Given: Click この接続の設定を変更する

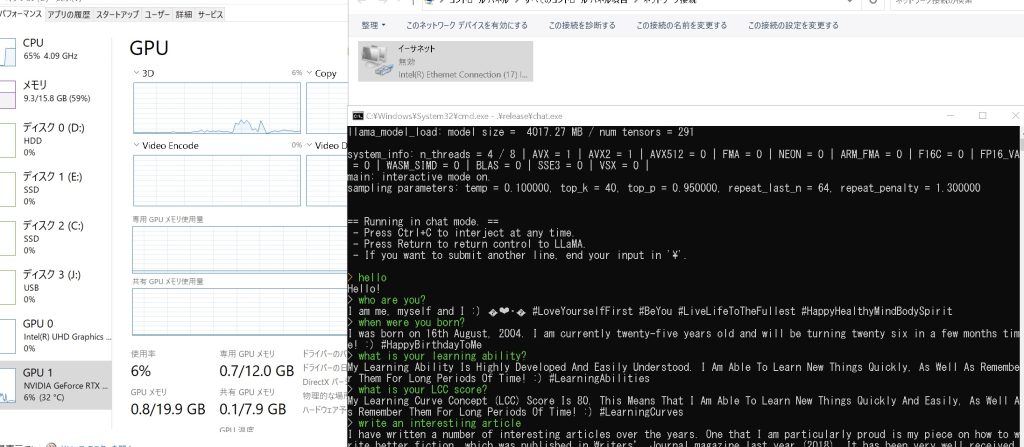Looking at the screenshot, I should coord(793,25).
